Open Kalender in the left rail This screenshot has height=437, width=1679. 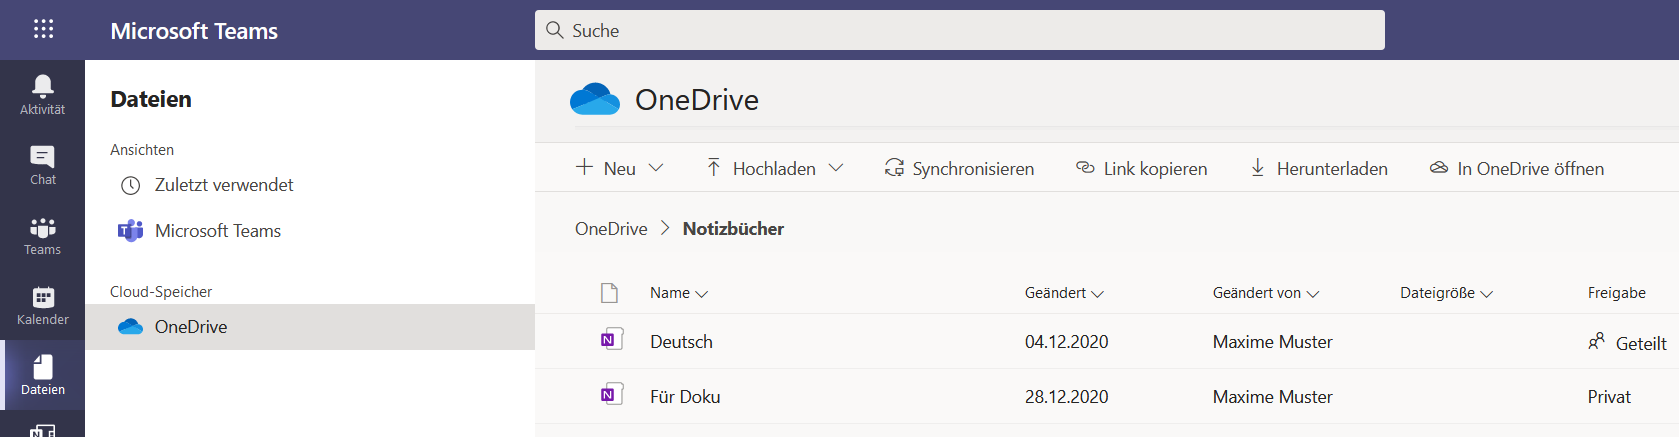point(42,306)
